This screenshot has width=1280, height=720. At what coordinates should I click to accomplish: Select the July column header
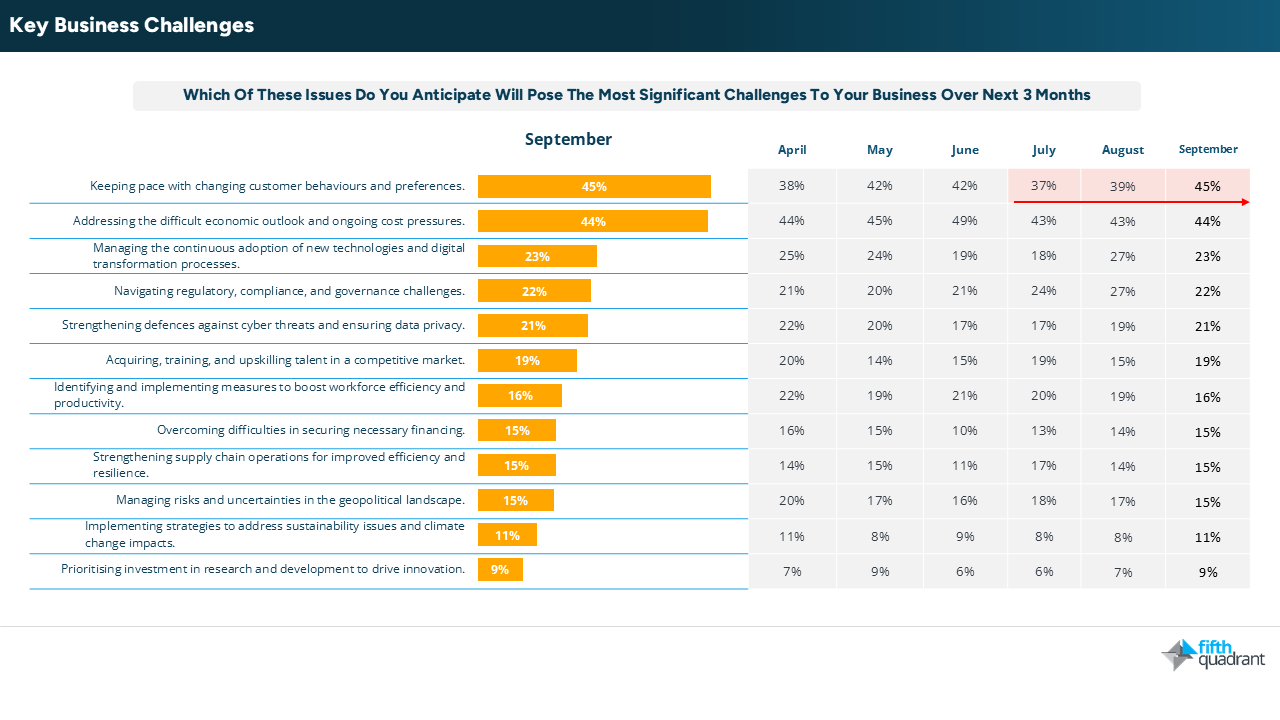click(1044, 150)
